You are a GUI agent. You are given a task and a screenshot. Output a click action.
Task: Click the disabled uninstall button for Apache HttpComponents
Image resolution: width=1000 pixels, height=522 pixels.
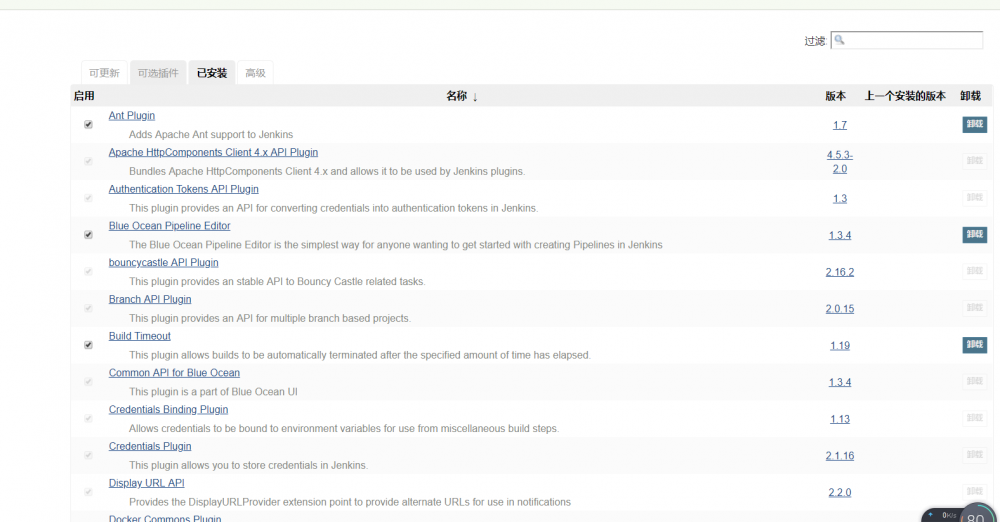click(974, 161)
